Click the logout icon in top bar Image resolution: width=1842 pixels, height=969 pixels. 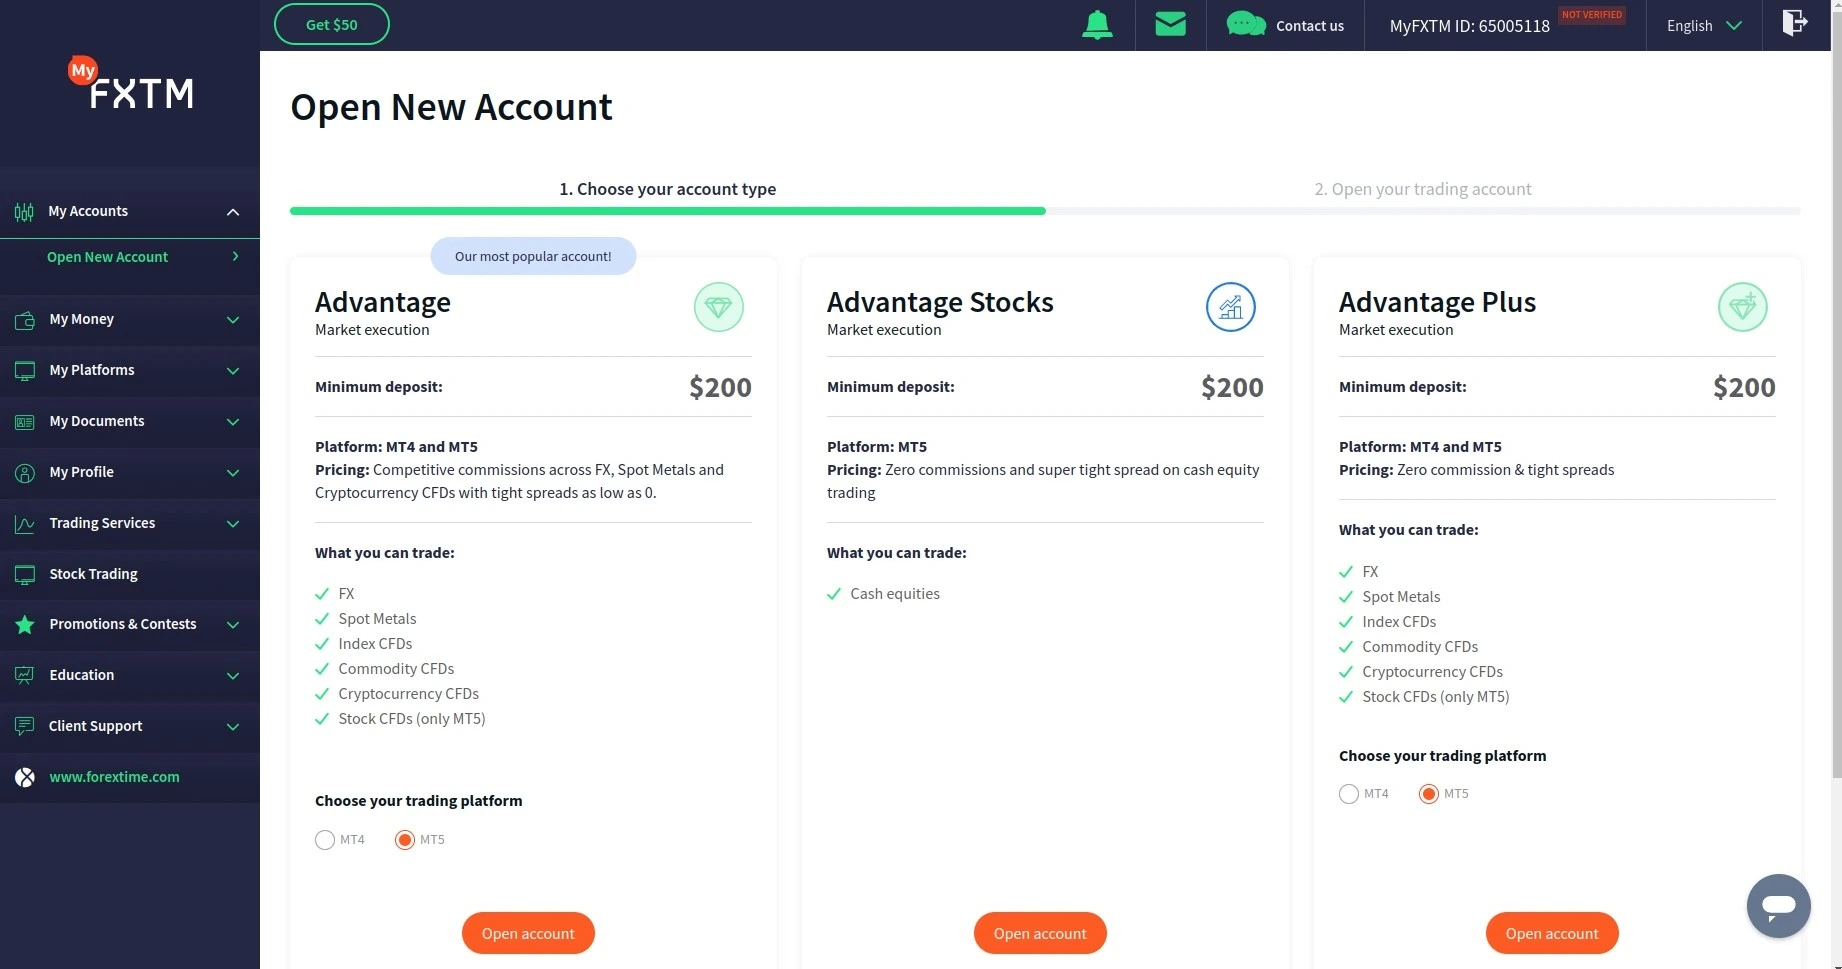coord(1795,23)
